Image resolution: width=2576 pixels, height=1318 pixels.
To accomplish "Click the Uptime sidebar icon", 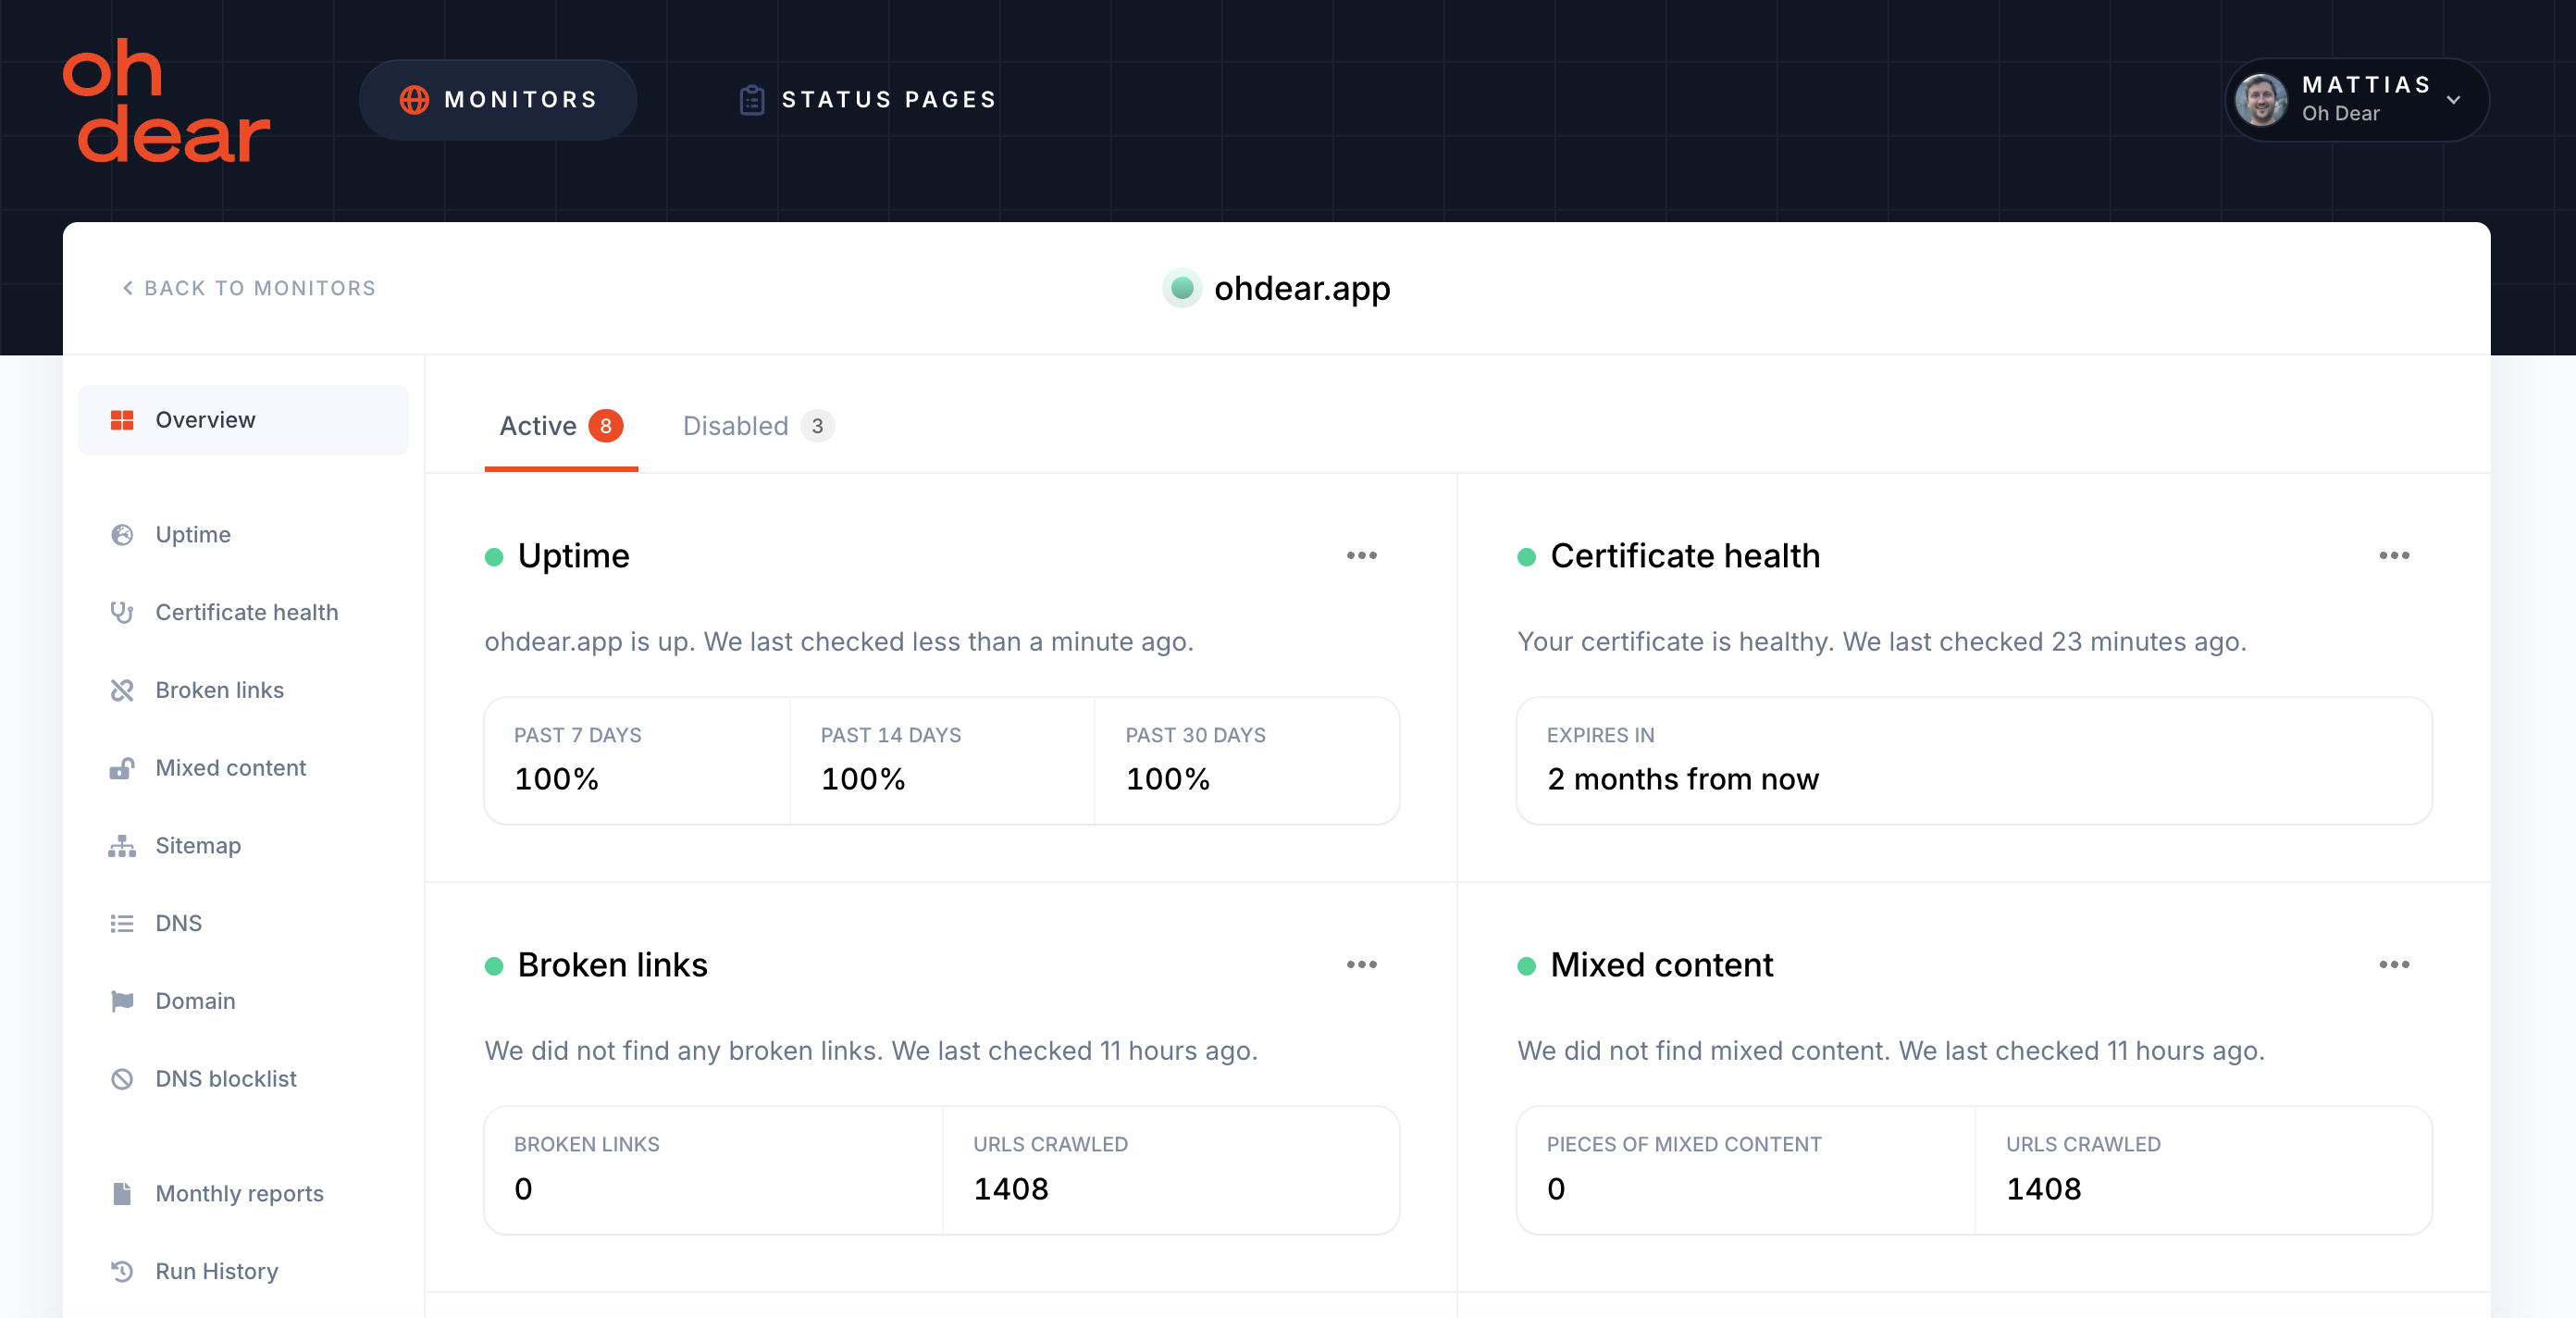I will coord(122,535).
